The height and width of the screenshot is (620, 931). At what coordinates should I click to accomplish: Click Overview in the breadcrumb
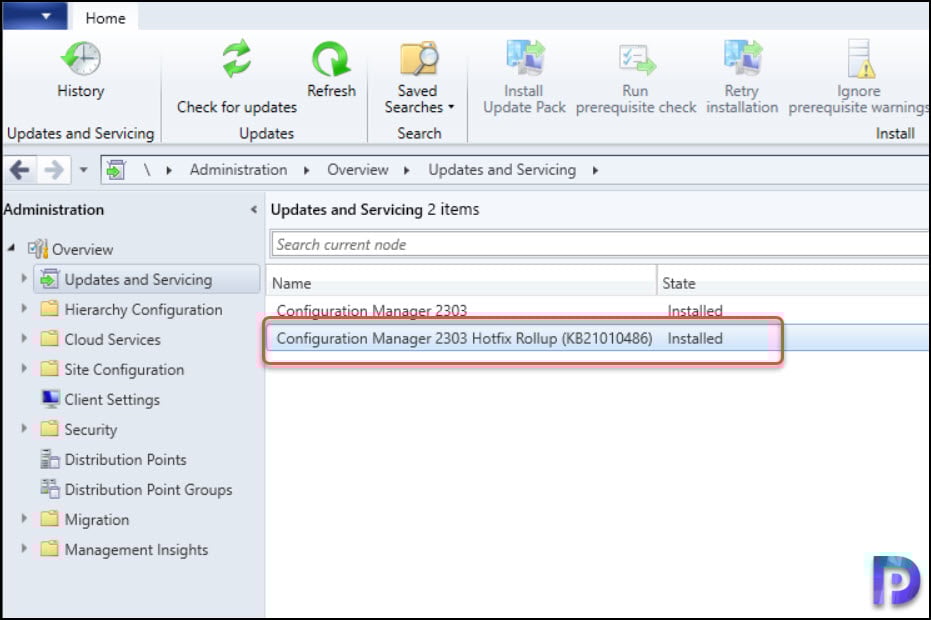point(357,170)
